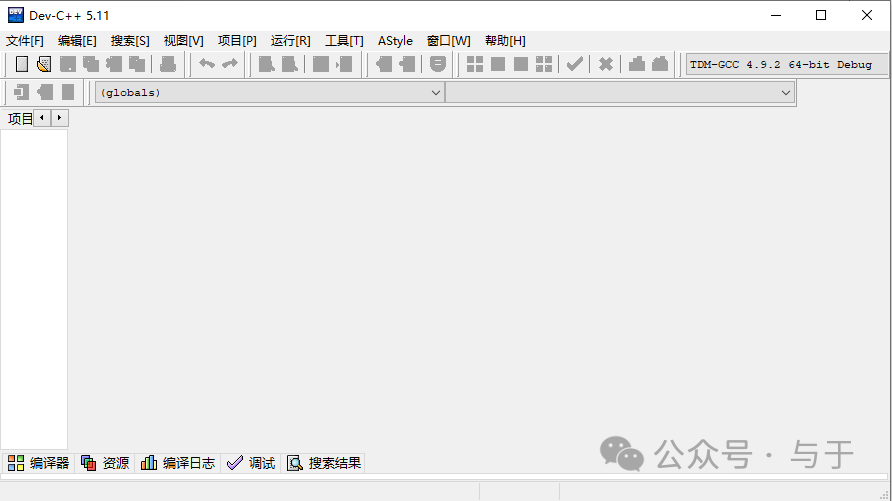Click the Toggle bookmark toolbar icon
The image size is (892, 501).
45,92
